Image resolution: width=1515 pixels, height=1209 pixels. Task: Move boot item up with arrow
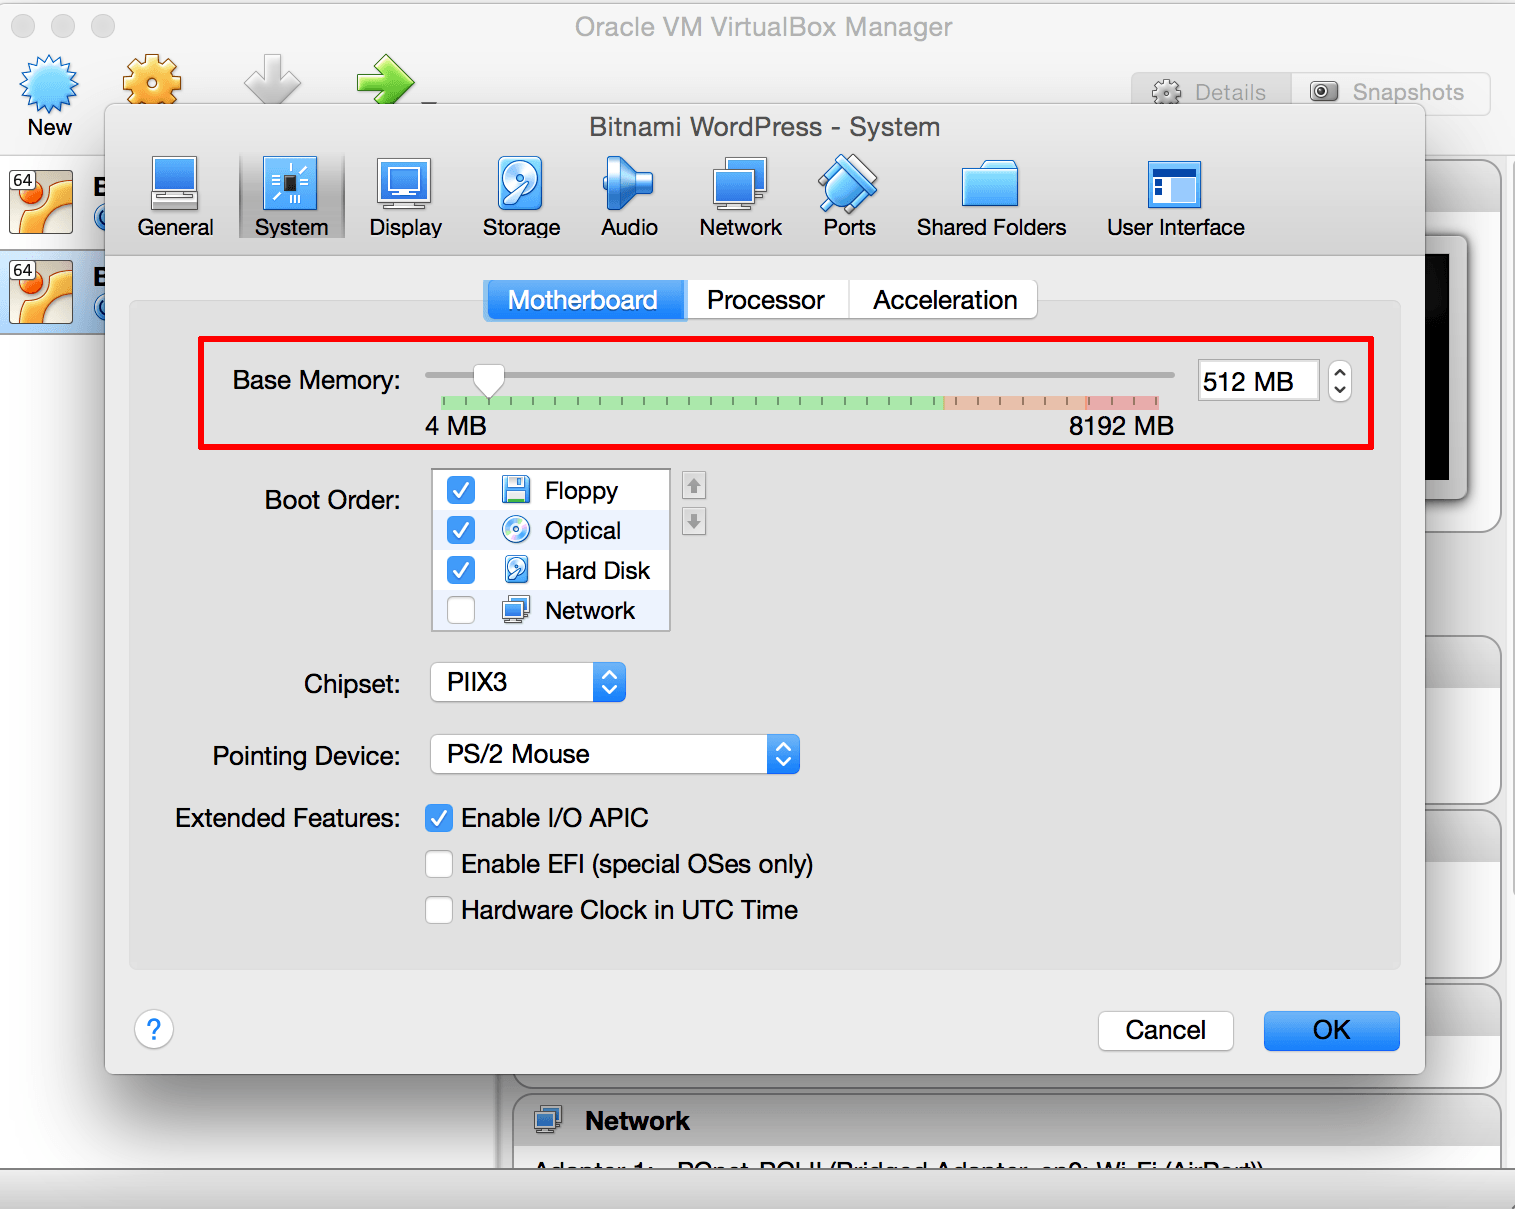click(694, 486)
